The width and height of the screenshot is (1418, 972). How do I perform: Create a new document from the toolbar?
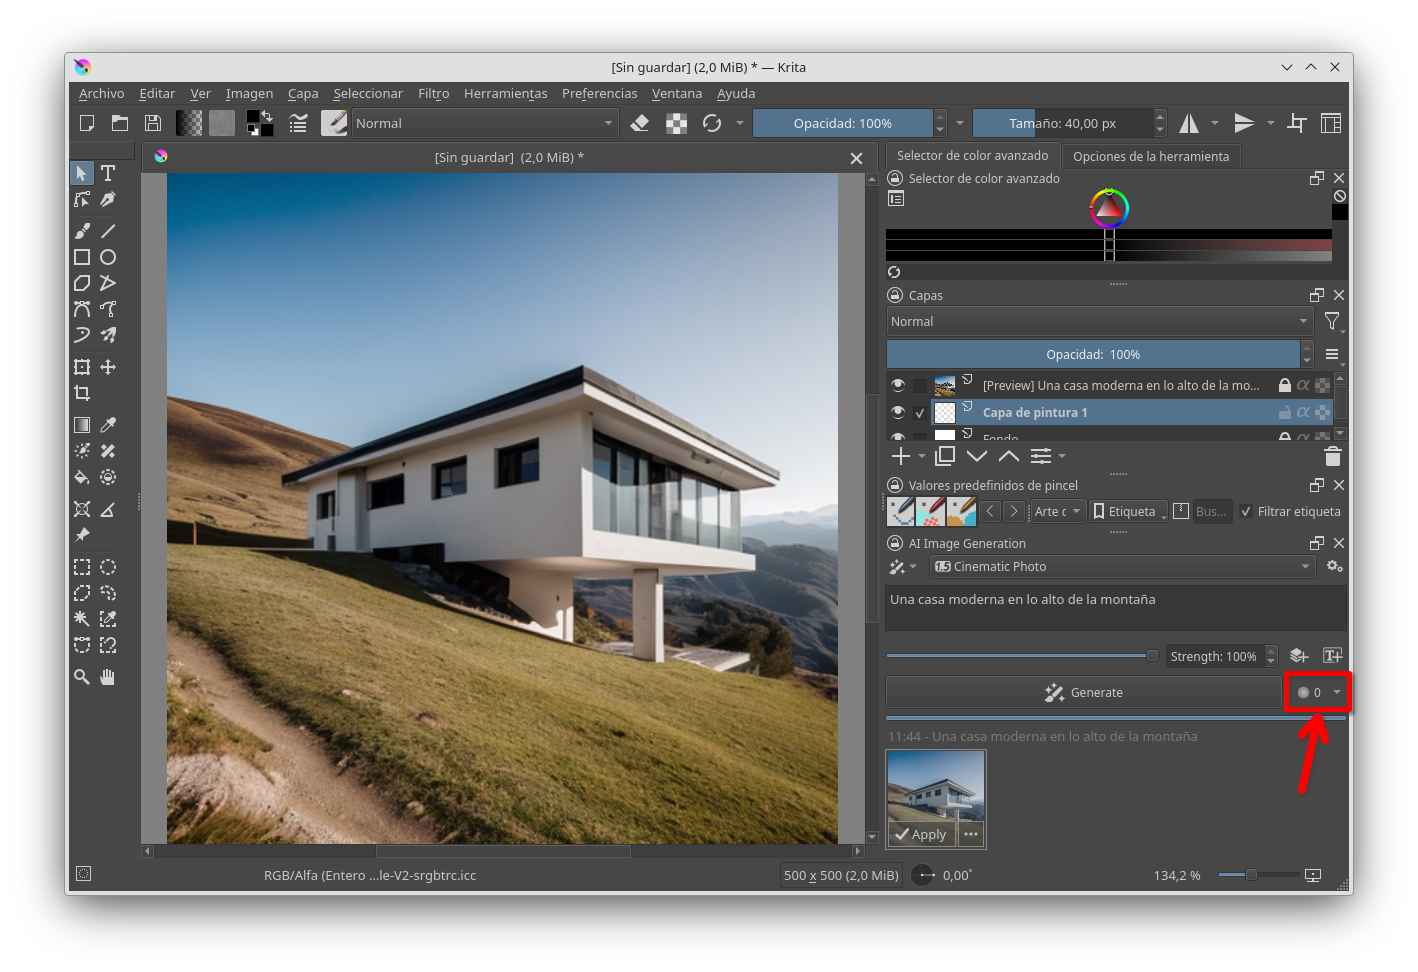pos(87,123)
